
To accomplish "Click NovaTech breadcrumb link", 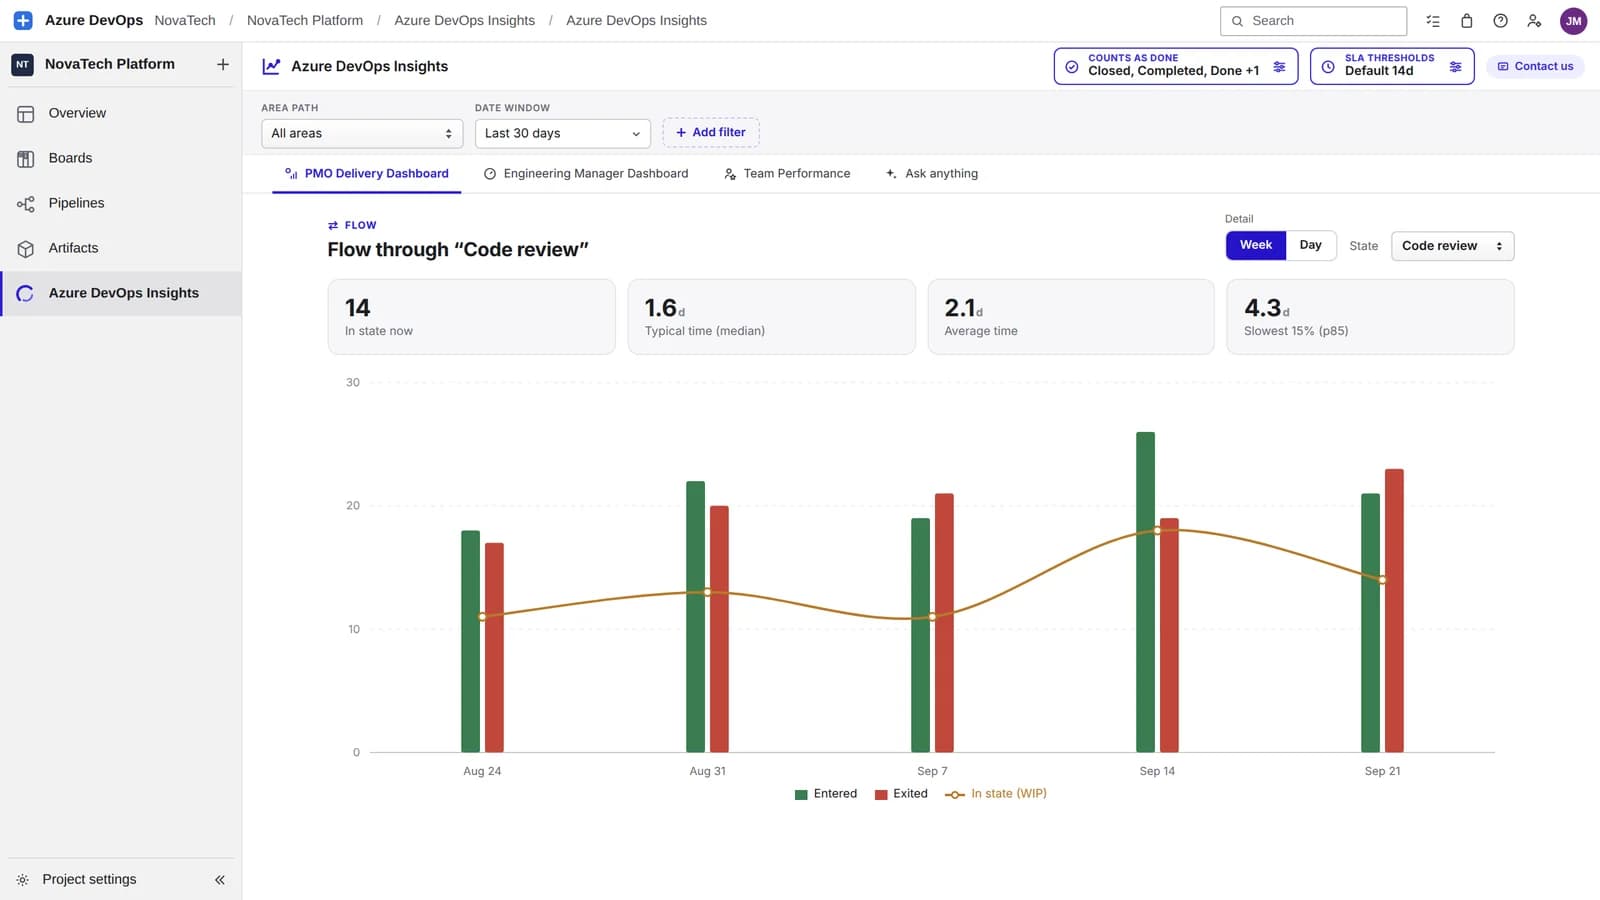I will 185,21.
